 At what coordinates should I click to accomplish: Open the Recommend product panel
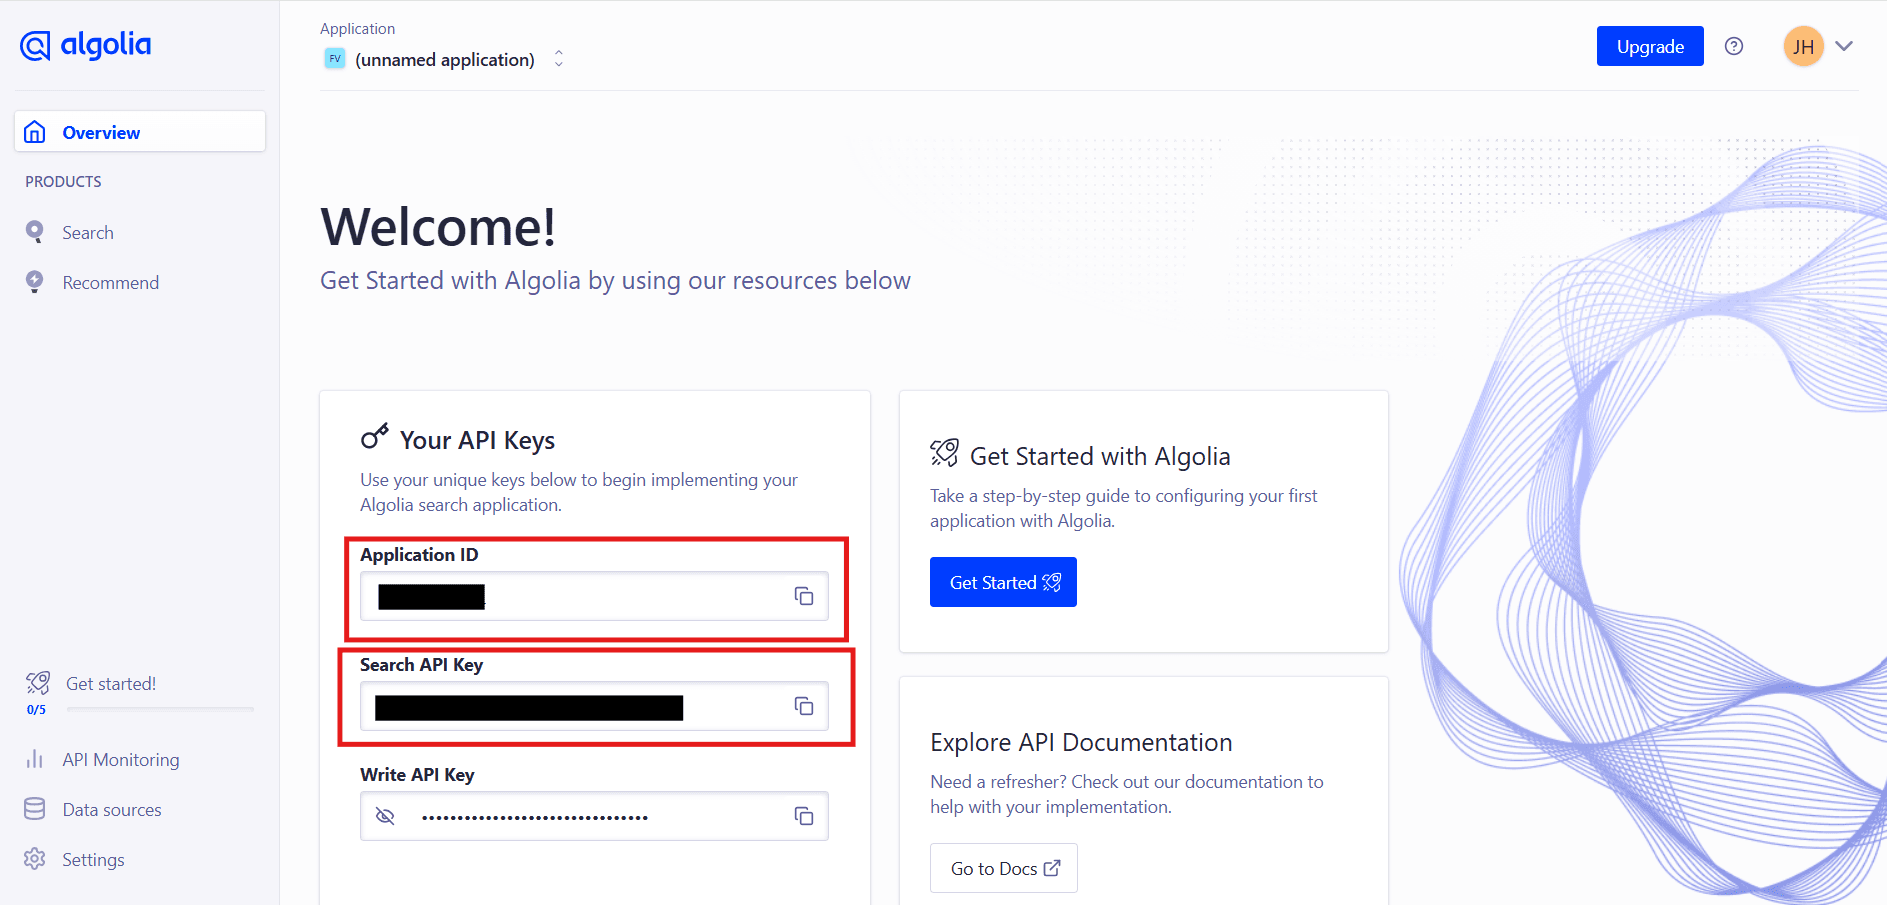(110, 281)
